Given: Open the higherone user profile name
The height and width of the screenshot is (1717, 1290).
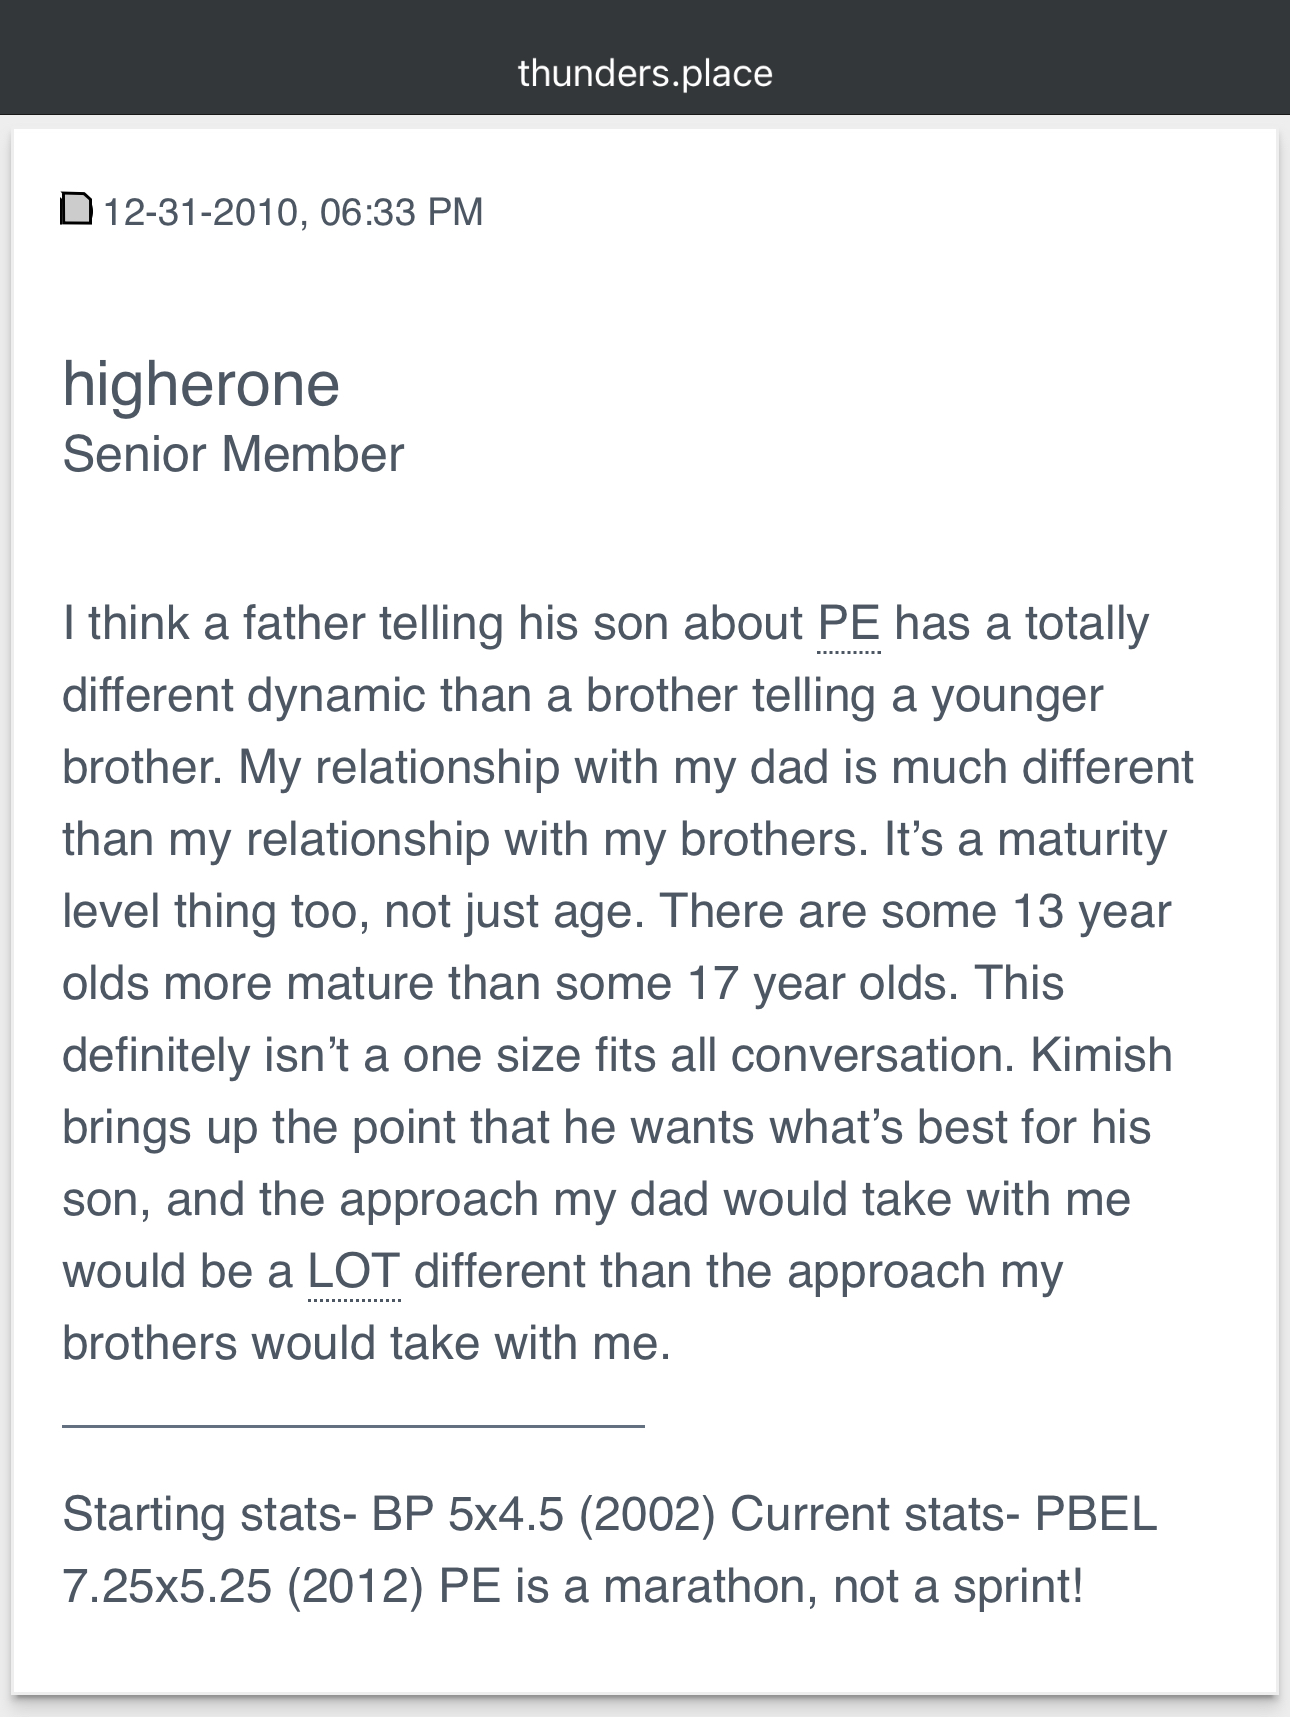Looking at the screenshot, I should click(x=201, y=384).
